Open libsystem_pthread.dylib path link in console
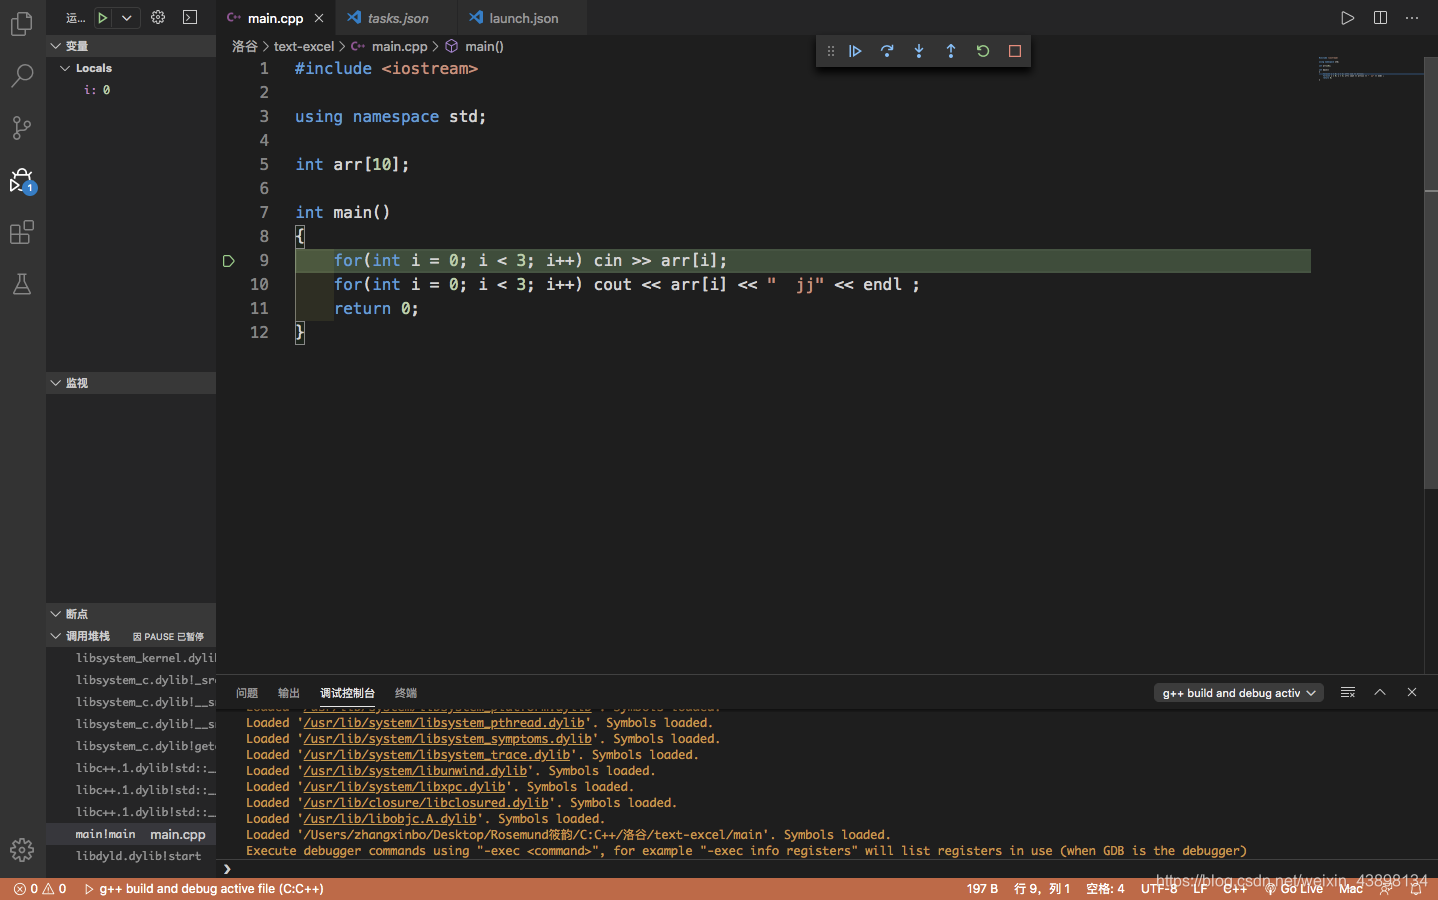This screenshot has height=900, width=1438. click(444, 723)
